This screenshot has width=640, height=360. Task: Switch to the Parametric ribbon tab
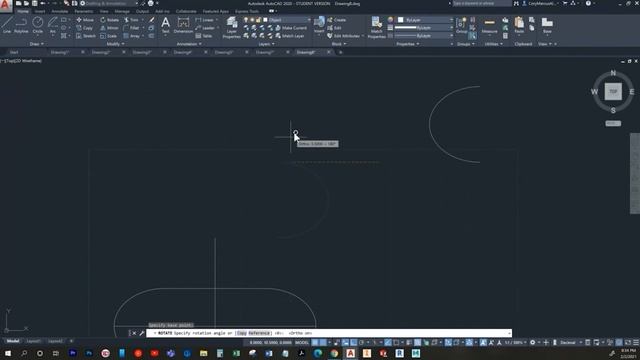pos(84,11)
